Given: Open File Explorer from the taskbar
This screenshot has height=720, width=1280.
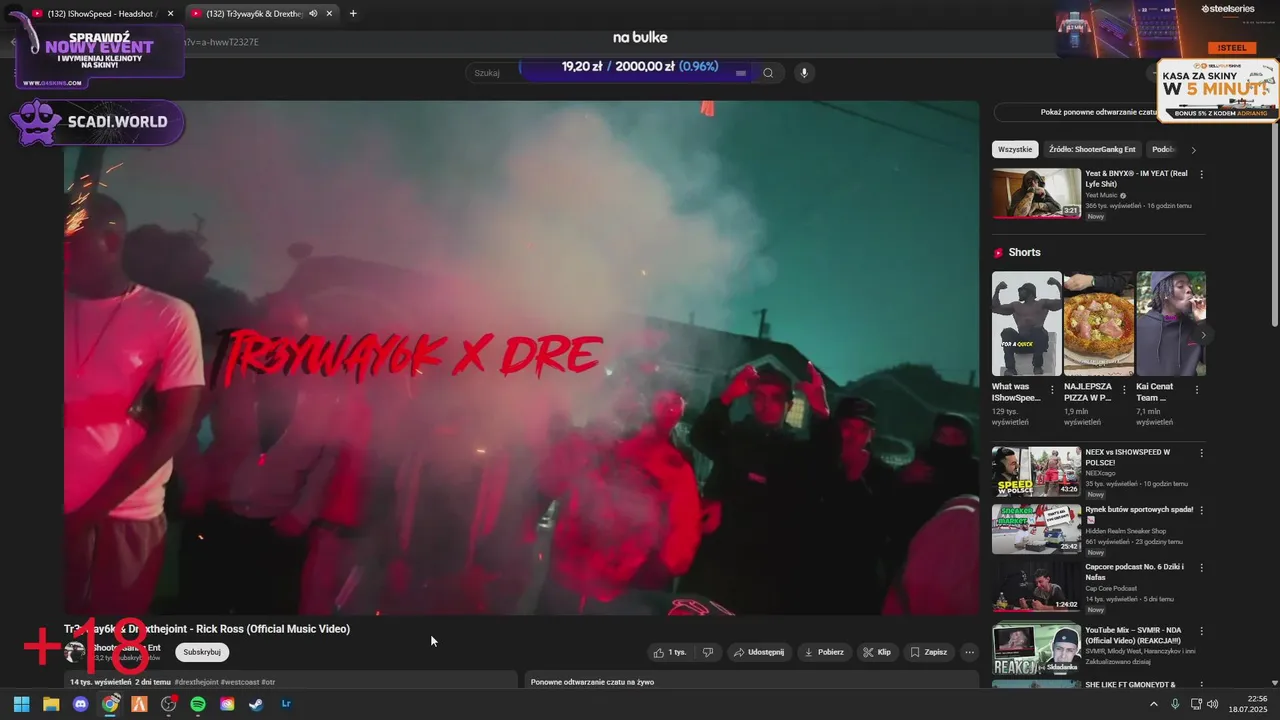Looking at the screenshot, I should pos(51,704).
